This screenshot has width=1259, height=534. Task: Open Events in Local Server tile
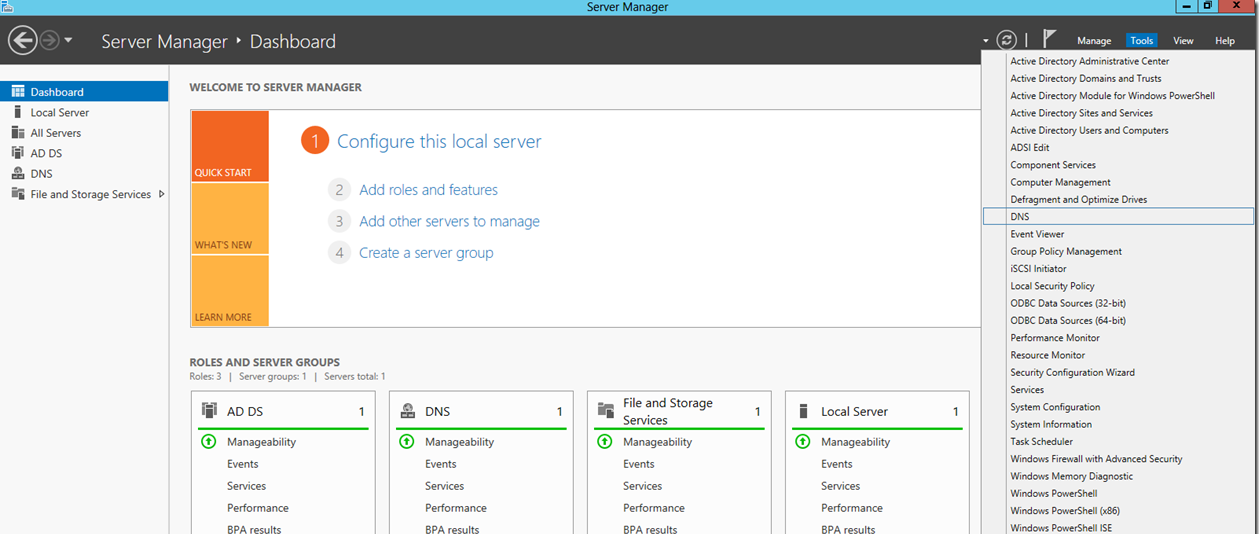click(x=837, y=464)
